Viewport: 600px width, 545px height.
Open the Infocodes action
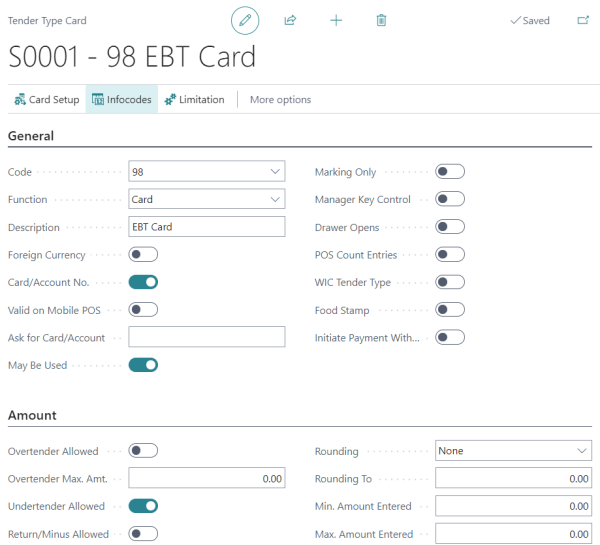pyautogui.click(x=122, y=100)
